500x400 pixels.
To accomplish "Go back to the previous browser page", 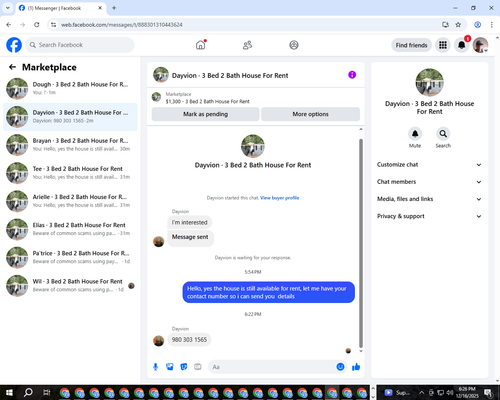I will (x=9, y=25).
